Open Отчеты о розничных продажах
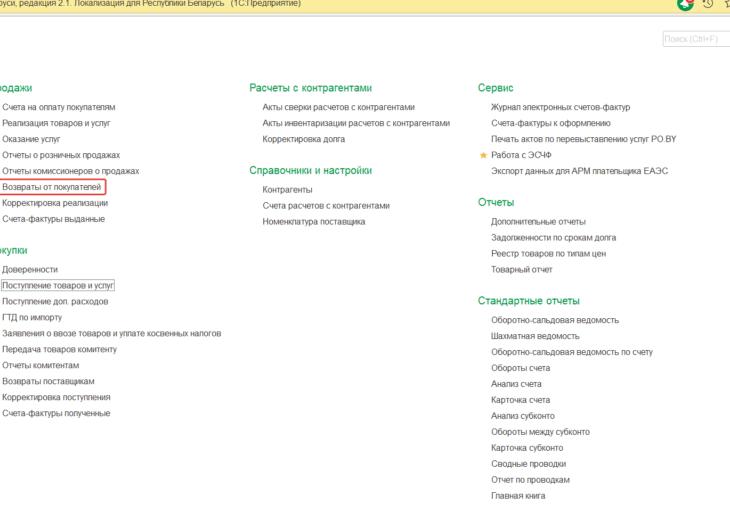This screenshot has width=730, height=530. (61, 155)
